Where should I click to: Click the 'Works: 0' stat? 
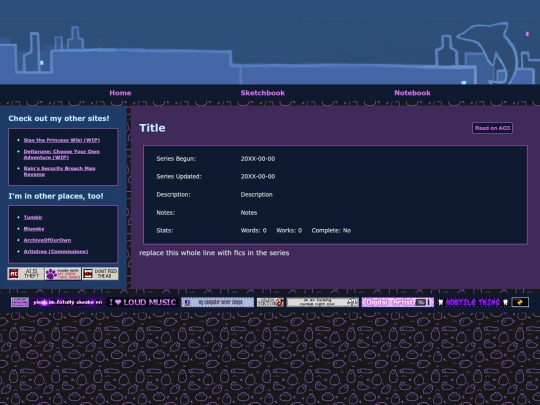click(x=289, y=230)
